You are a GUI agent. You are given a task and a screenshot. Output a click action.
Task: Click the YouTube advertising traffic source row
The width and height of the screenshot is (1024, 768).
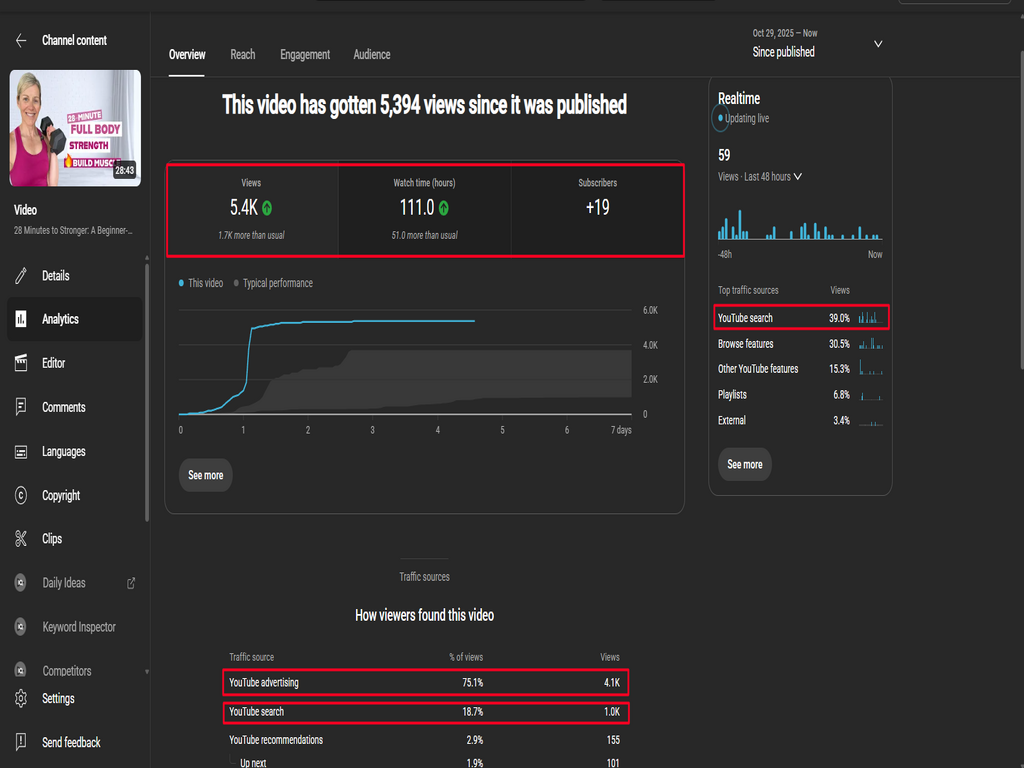tap(426, 682)
